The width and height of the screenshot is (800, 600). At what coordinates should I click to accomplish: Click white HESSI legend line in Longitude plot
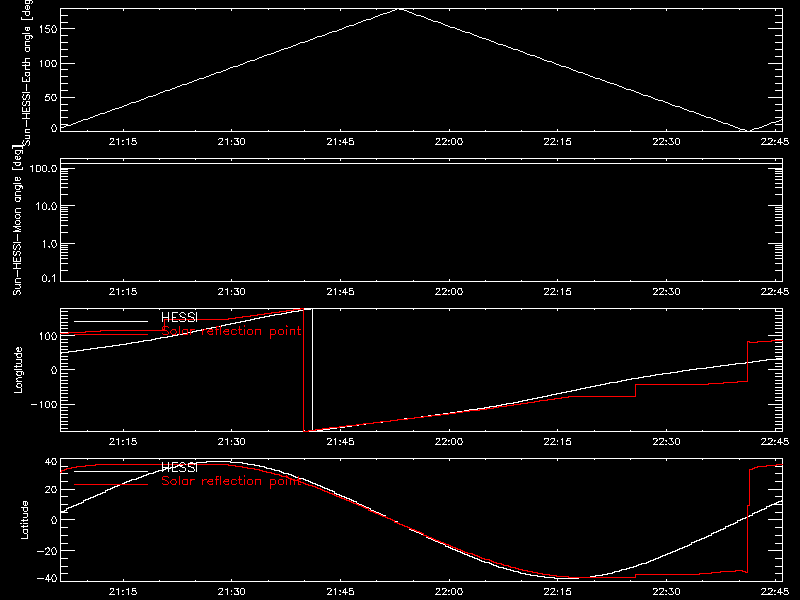tap(111, 321)
